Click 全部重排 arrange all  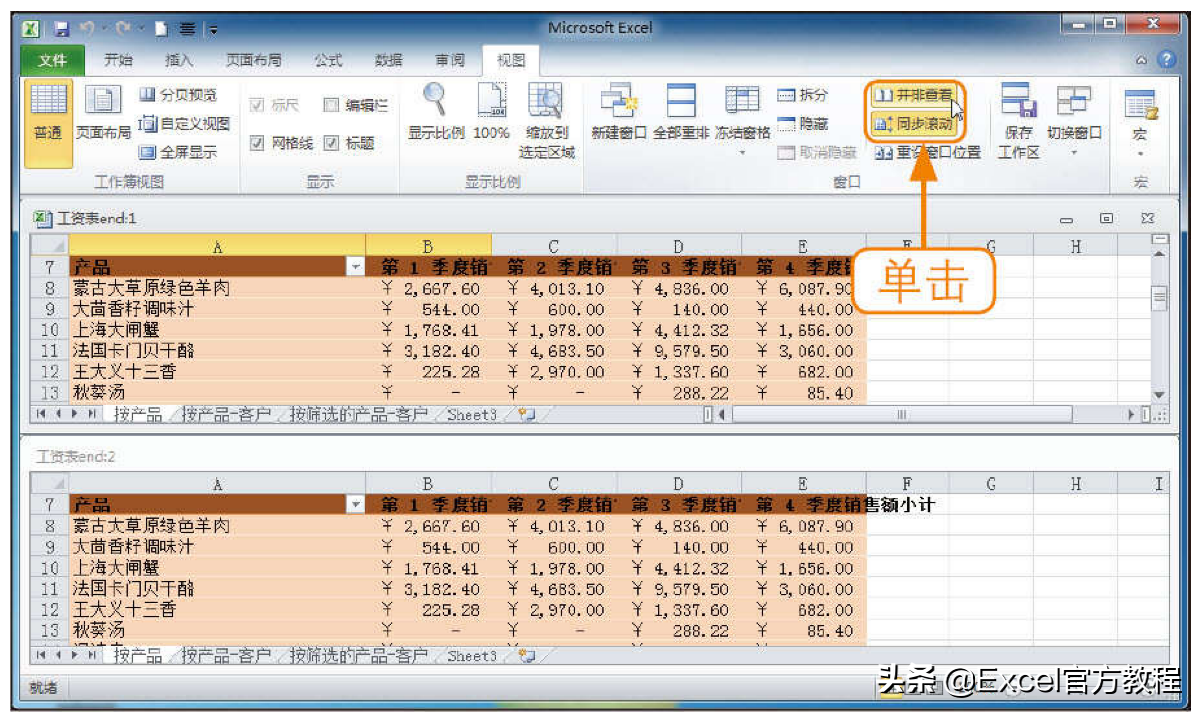click(x=681, y=112)
